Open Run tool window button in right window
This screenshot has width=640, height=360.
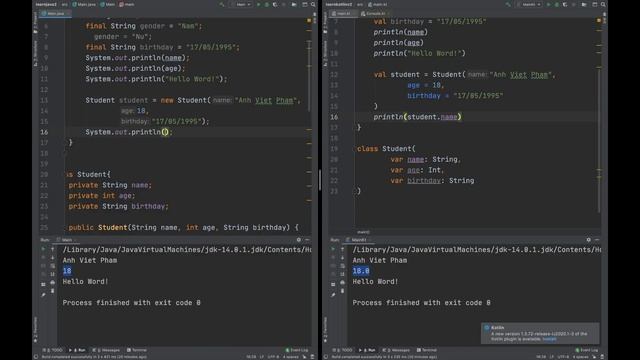click(x=367, y=350)
